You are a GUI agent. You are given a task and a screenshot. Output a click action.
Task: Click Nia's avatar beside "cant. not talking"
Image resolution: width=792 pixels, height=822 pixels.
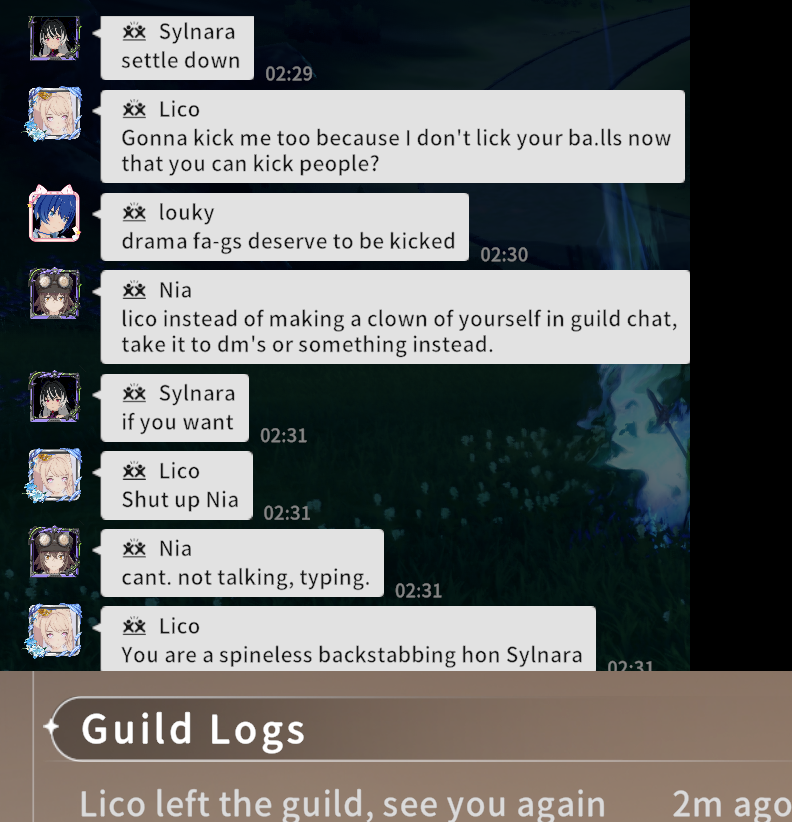tap(55, 552)
